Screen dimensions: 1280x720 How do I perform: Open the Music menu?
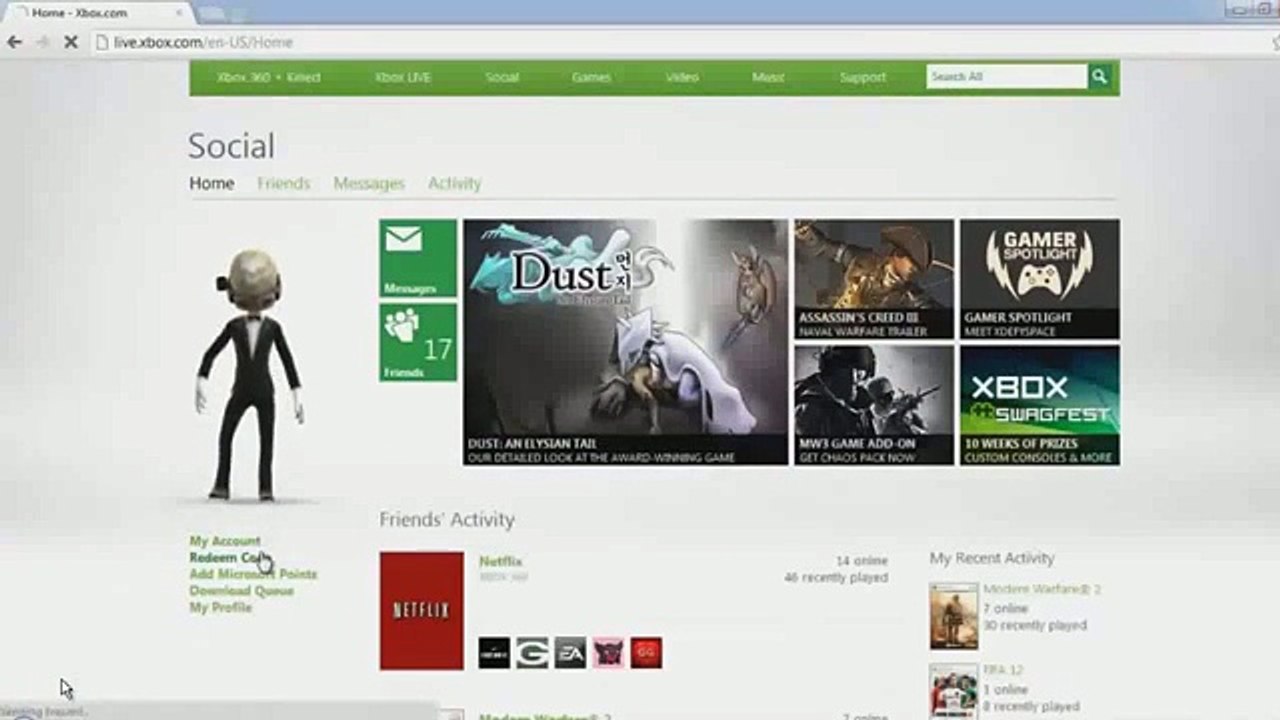tap(768, 77)
